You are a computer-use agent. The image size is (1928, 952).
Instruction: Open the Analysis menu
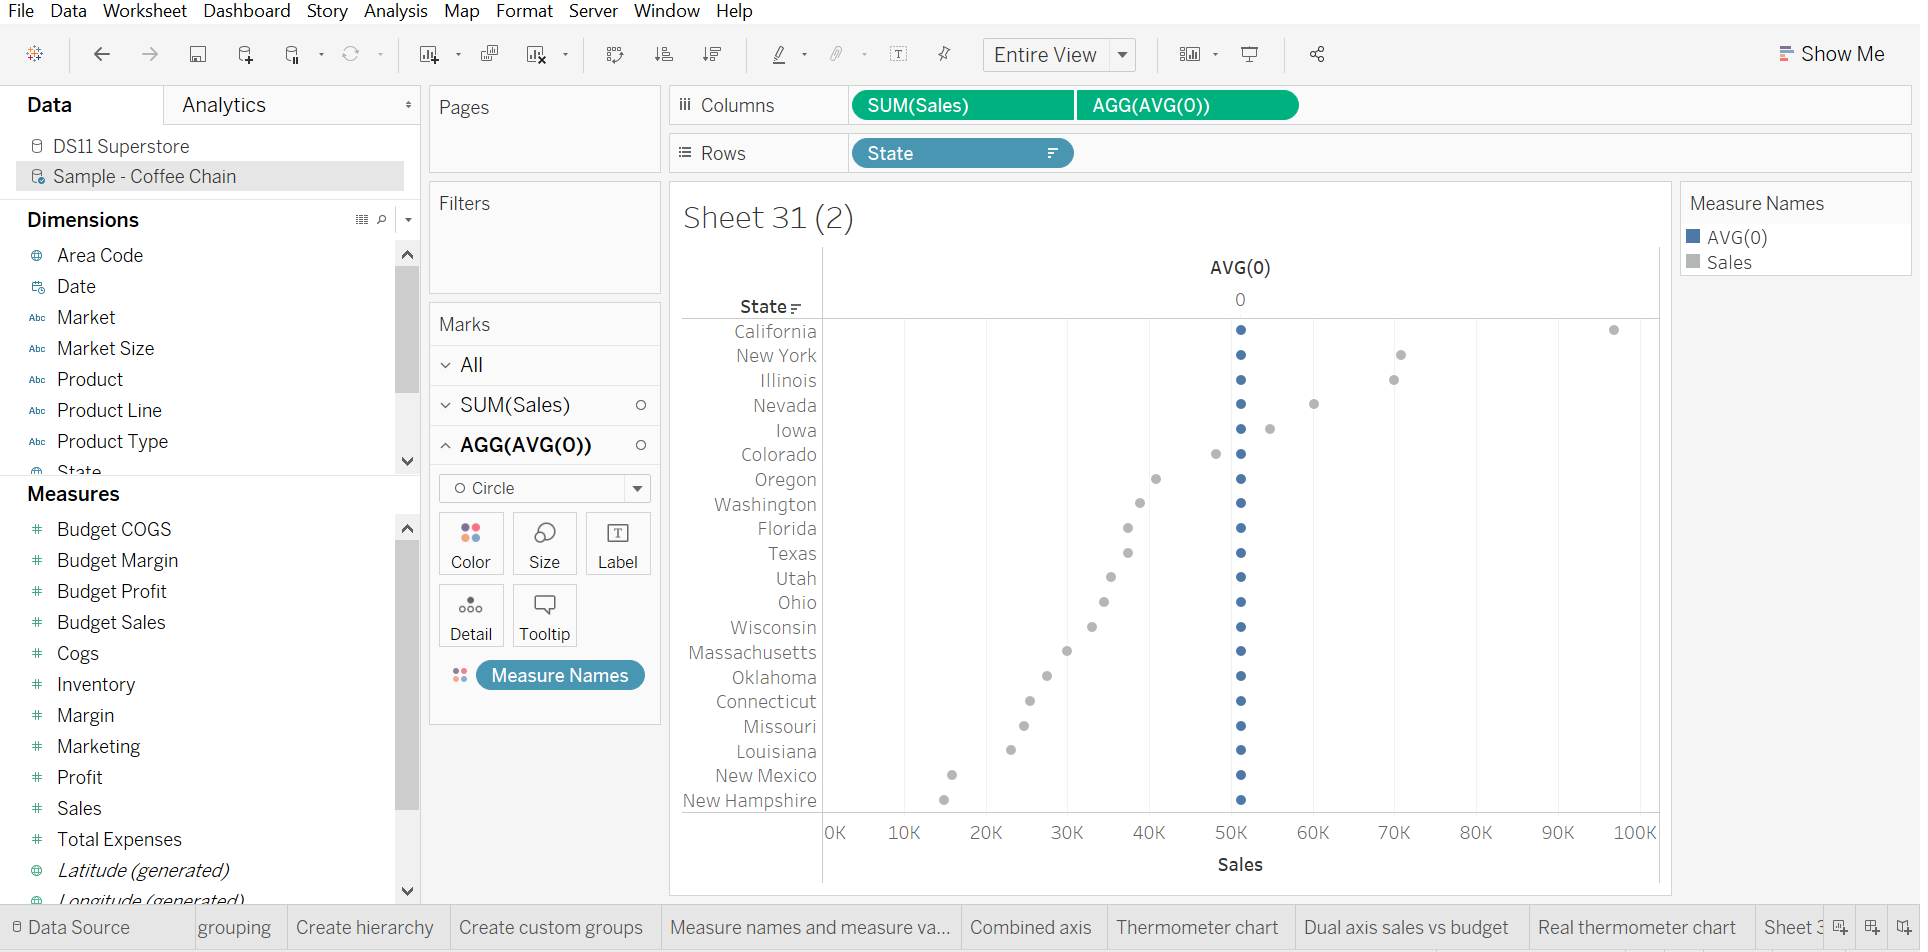(x=395, y=11)
